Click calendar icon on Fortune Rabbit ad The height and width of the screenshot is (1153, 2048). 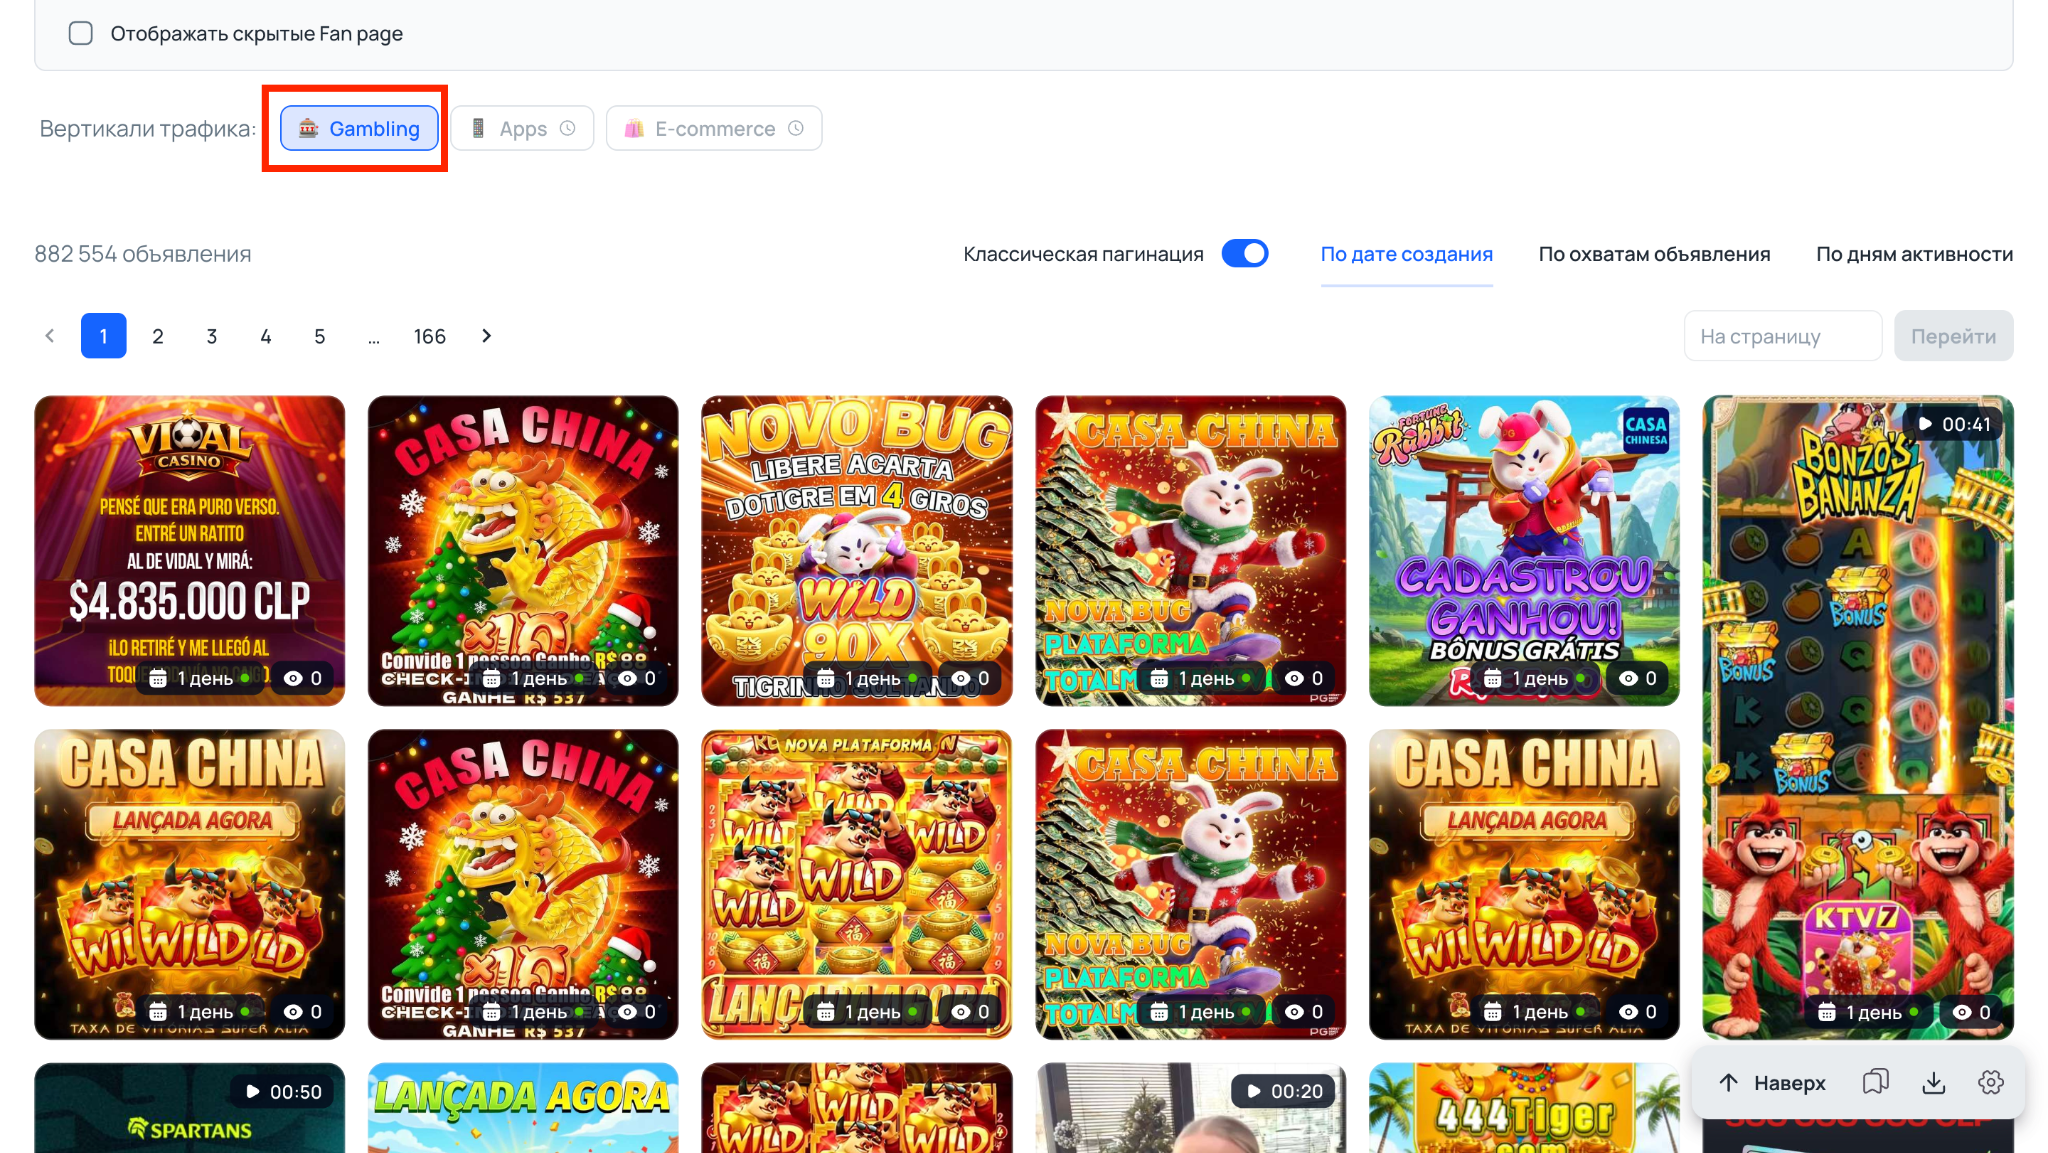coord(1492,678)
